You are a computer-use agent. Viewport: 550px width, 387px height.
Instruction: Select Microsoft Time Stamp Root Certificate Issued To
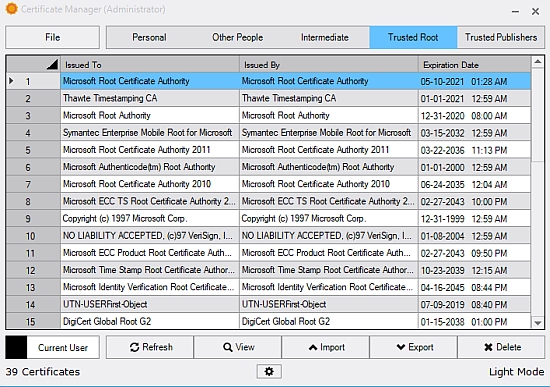[x=150, y=270]
